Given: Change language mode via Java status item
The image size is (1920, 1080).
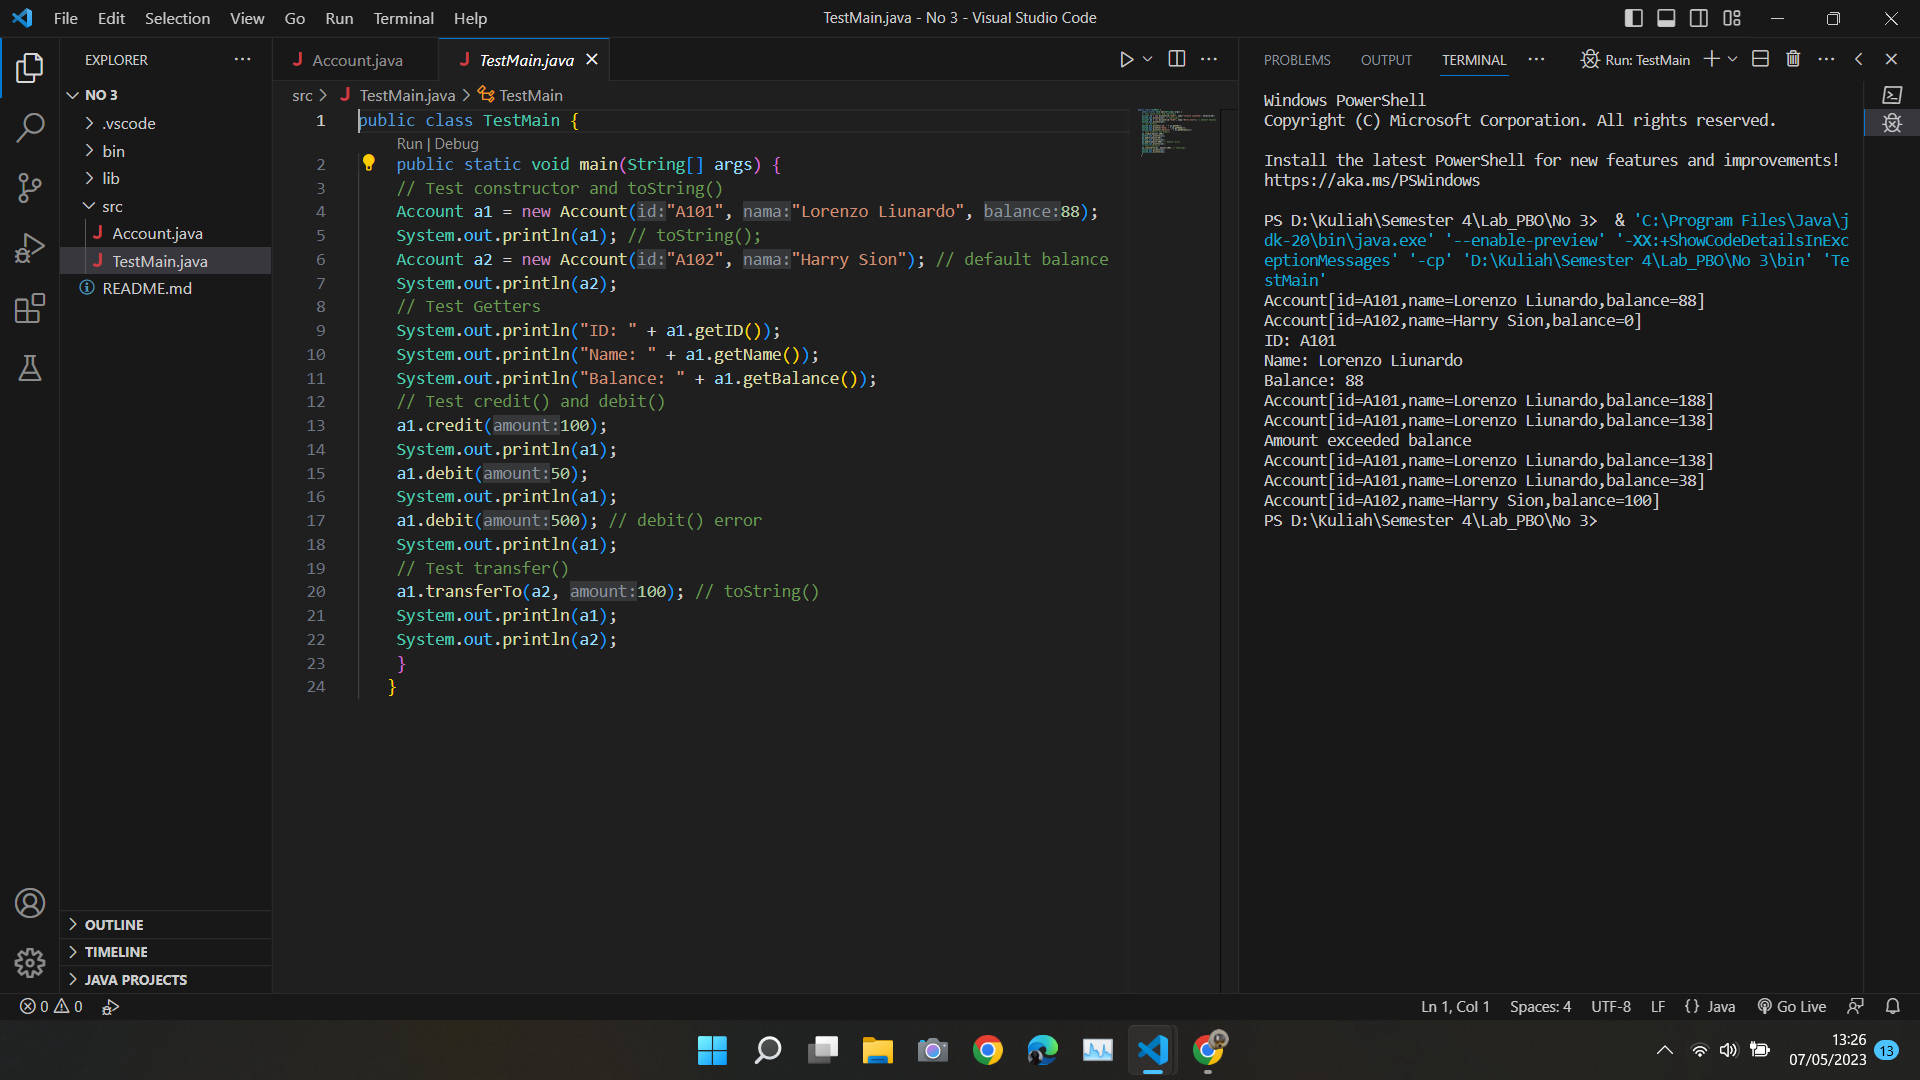Looking at the screenshot, I should click(x=1710, y=1007).
